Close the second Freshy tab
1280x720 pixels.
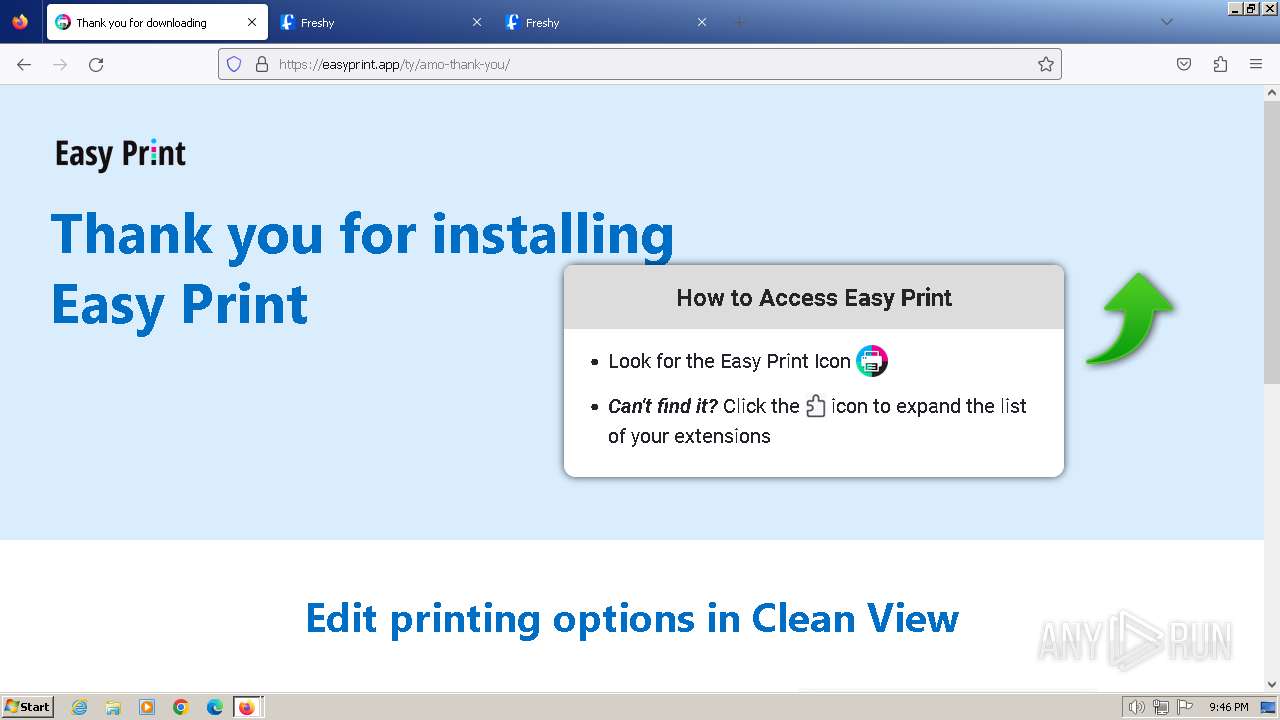pyautogui.click(x=702, y=22)
